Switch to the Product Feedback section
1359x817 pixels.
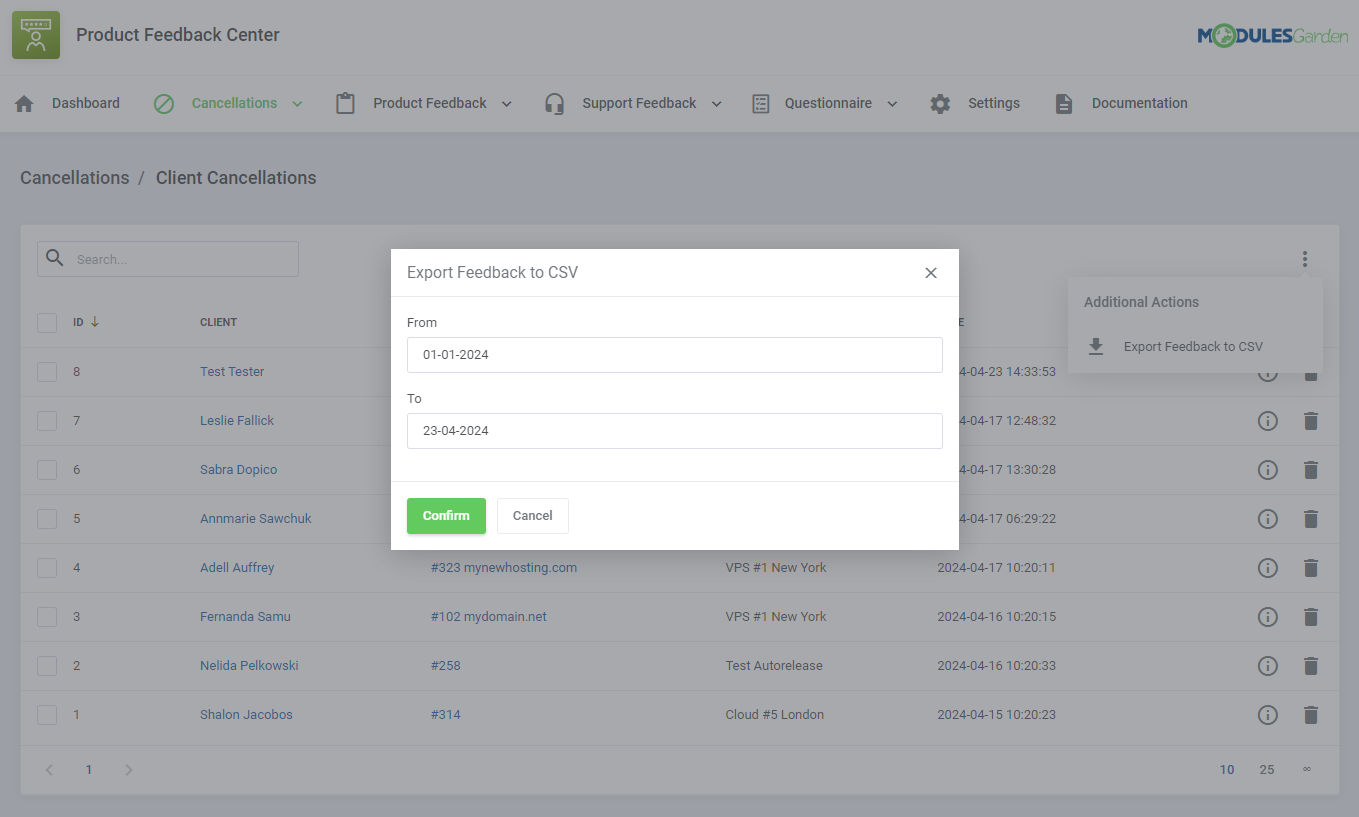pyautogui.click(x=429, y=102)
